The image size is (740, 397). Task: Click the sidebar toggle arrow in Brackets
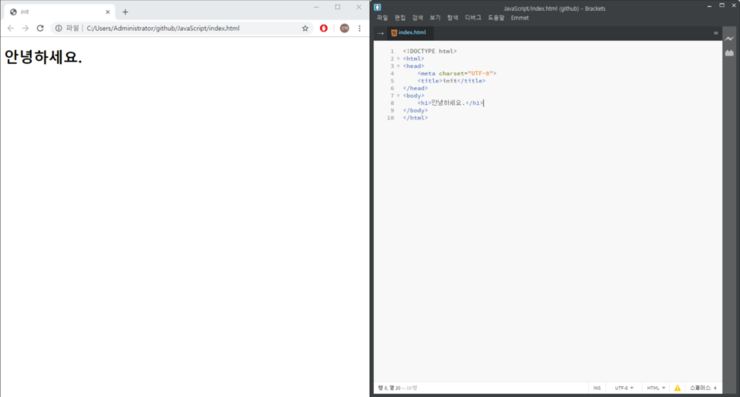pyautogui.click(x=380, y=33)
